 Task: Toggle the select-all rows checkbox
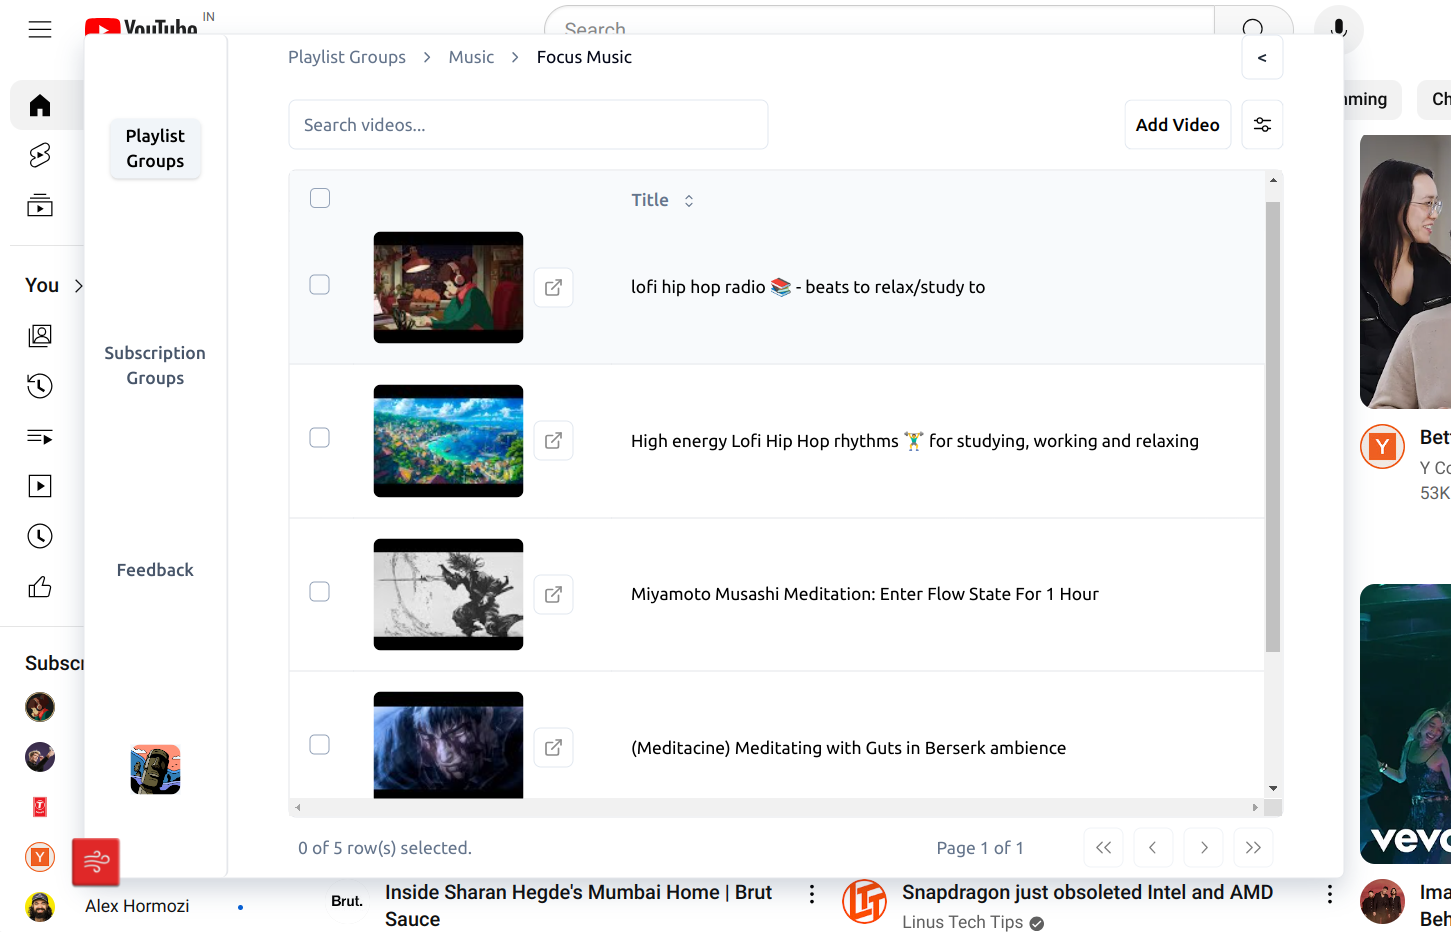click(x=320, y=198)
